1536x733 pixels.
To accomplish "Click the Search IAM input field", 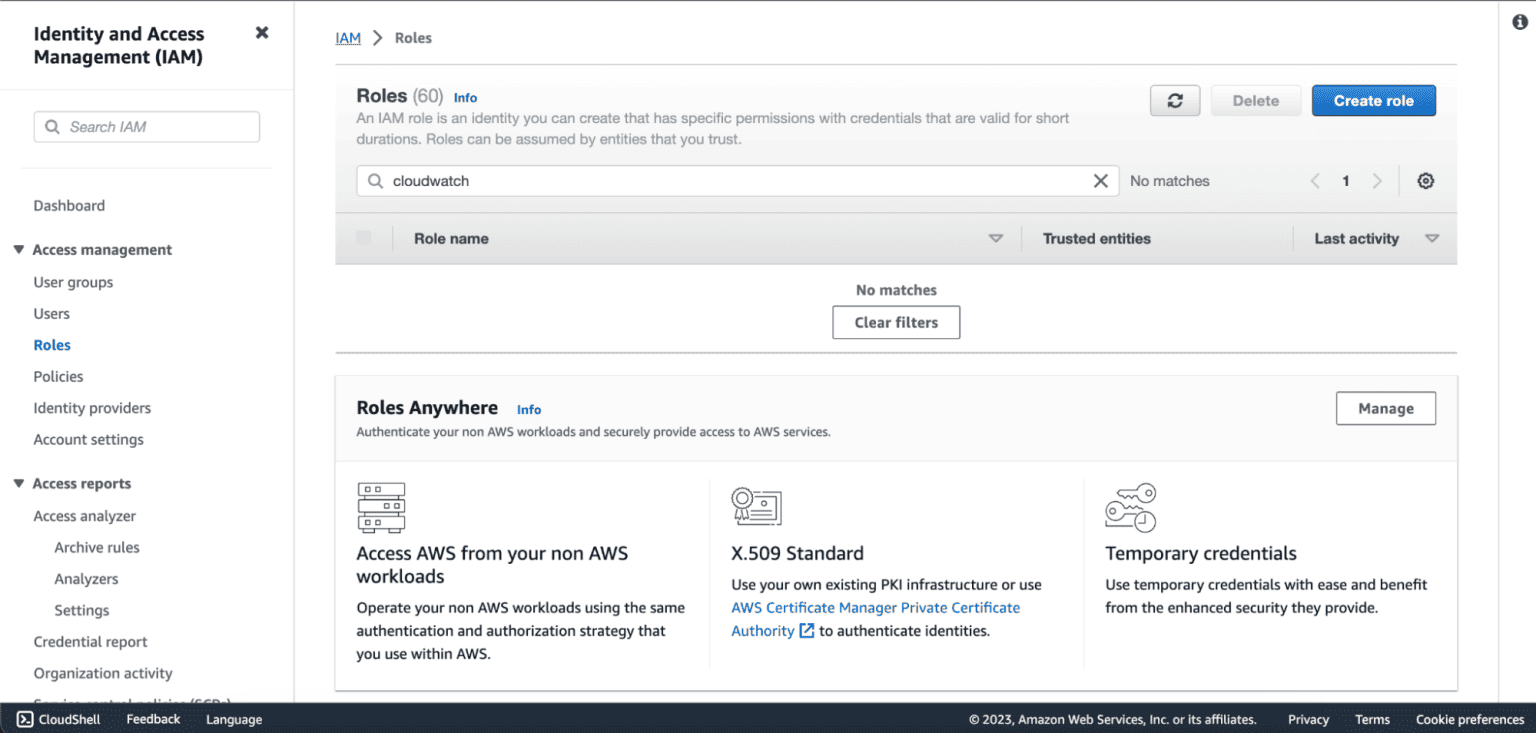I will pos(147,127).
